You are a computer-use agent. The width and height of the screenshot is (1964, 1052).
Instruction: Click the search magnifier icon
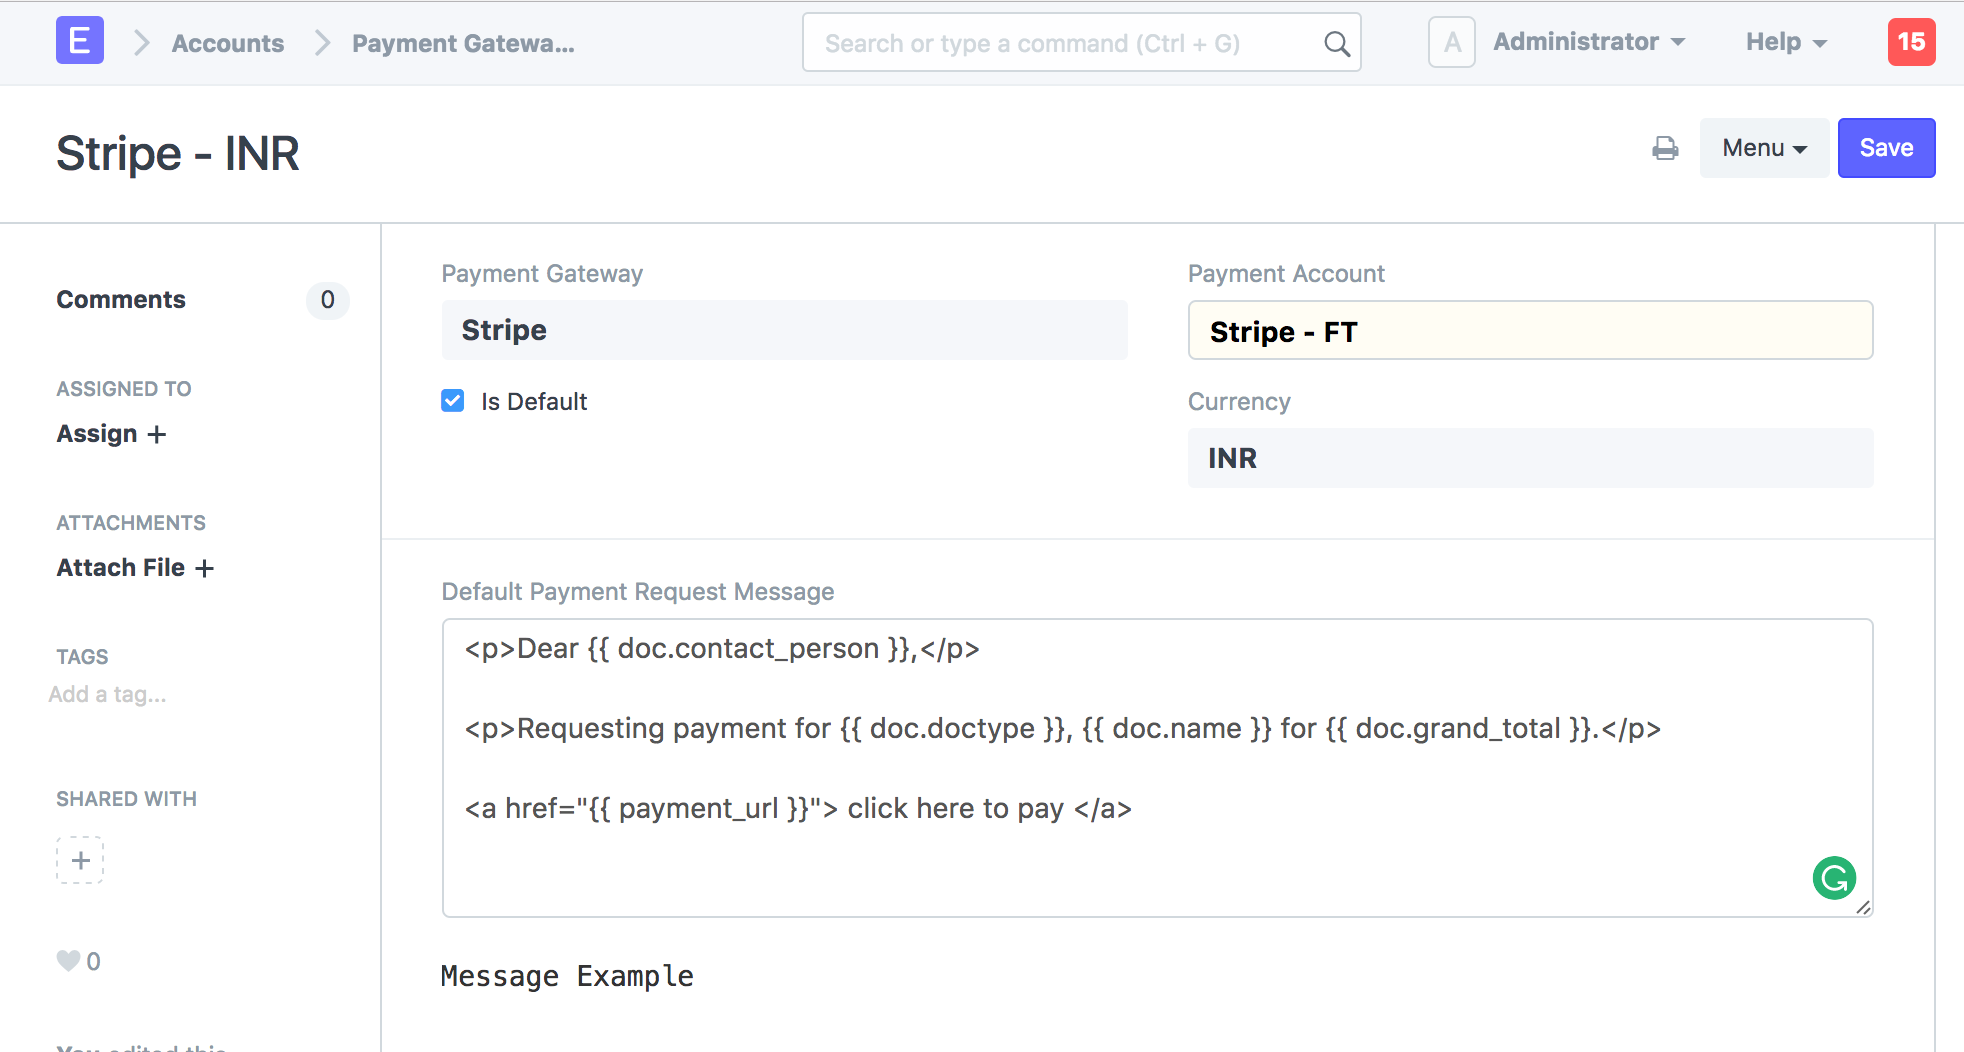point(1336,43)
